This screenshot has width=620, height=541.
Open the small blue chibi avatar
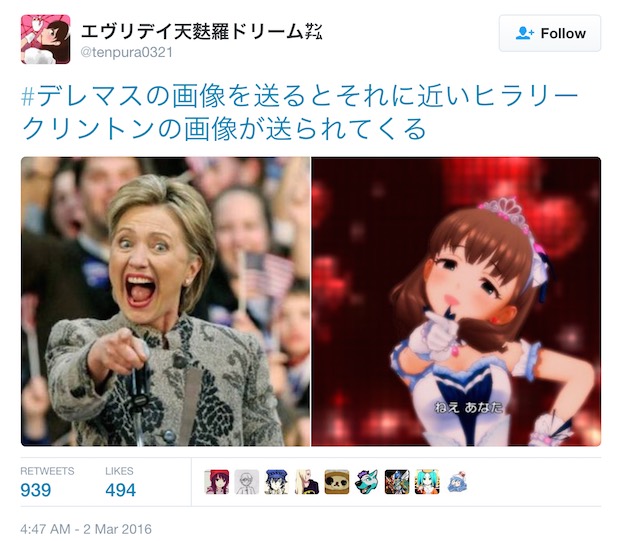click(x=457, y=482)
